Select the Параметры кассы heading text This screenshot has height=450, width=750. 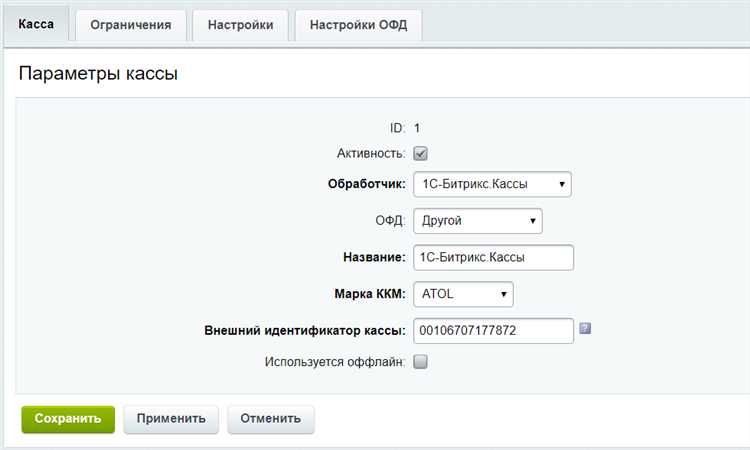[x=98, y=74]
